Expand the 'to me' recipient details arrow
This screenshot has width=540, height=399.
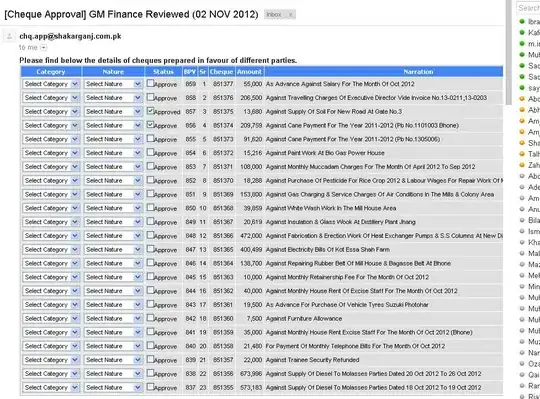click(43, 48)
